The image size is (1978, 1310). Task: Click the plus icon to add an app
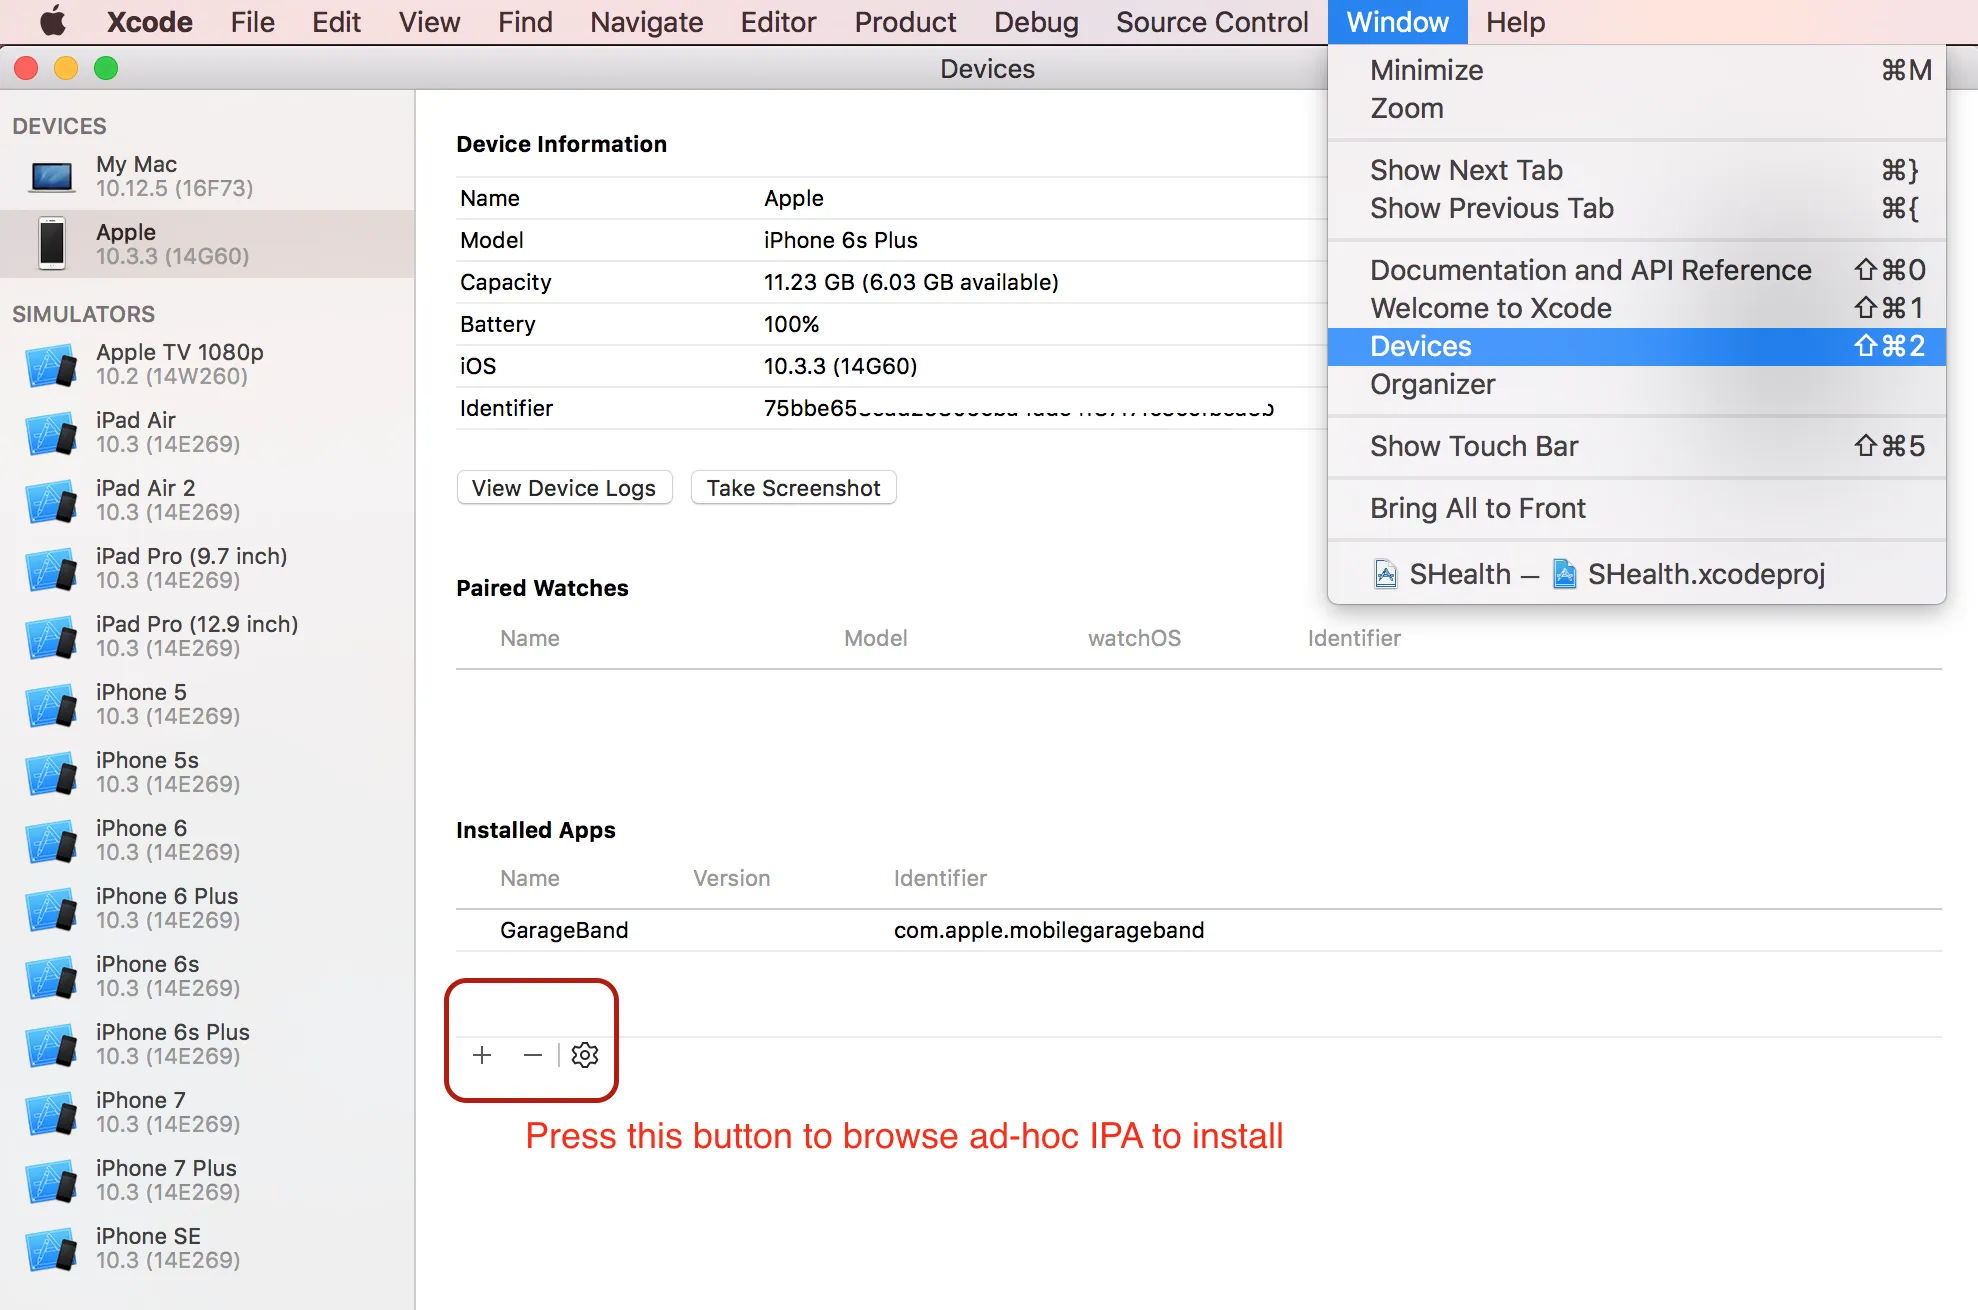click(482, 1055)
